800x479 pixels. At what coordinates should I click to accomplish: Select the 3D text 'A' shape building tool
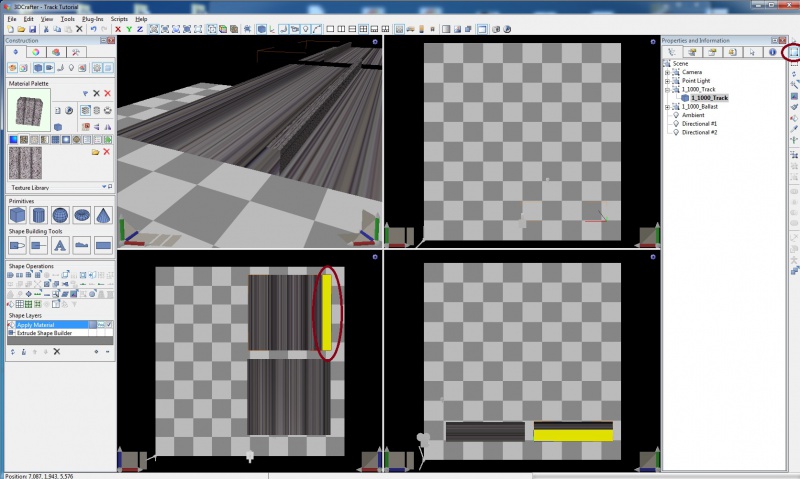pos(60,245)
